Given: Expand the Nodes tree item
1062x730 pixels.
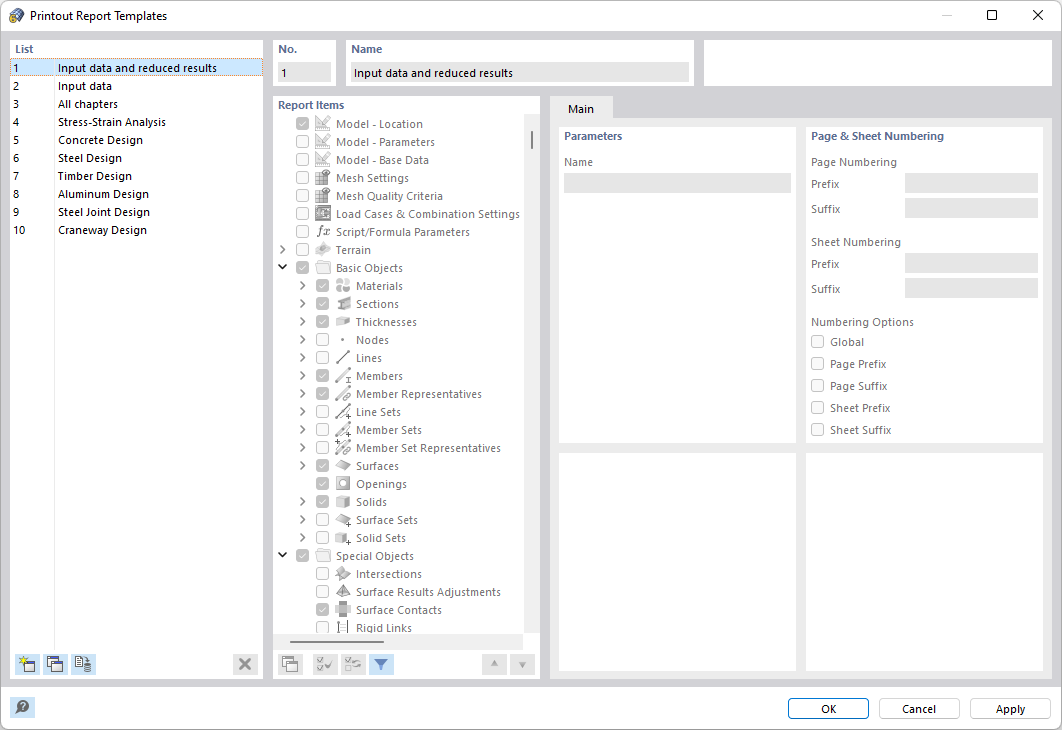Looking at the screenshot, I should 303,339.
